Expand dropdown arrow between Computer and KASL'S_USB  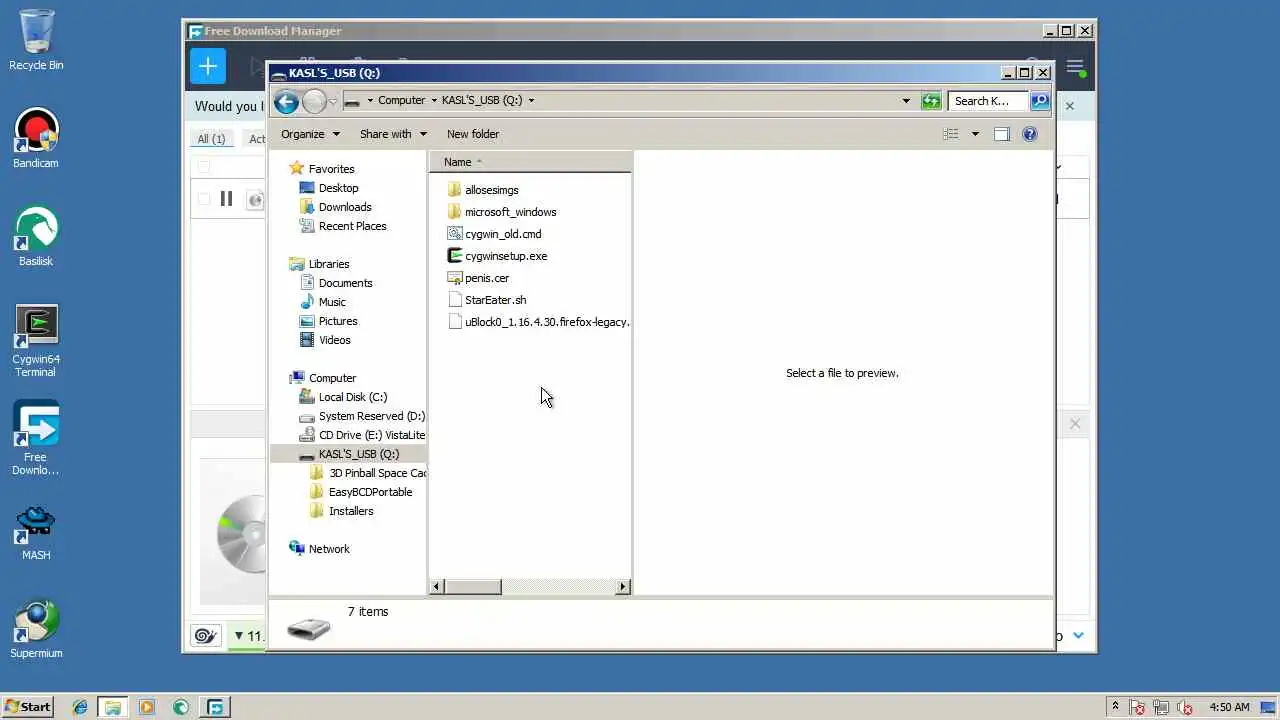pyautogui.click(x=434, y=100)
